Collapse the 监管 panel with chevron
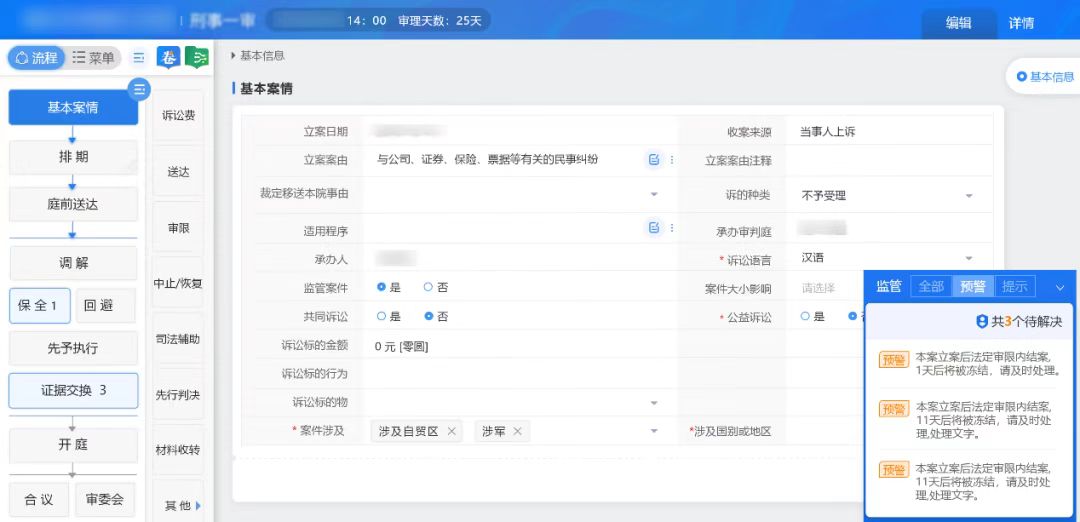The height and width of the screenshot is (522, 1080). tap(1060, 287)
